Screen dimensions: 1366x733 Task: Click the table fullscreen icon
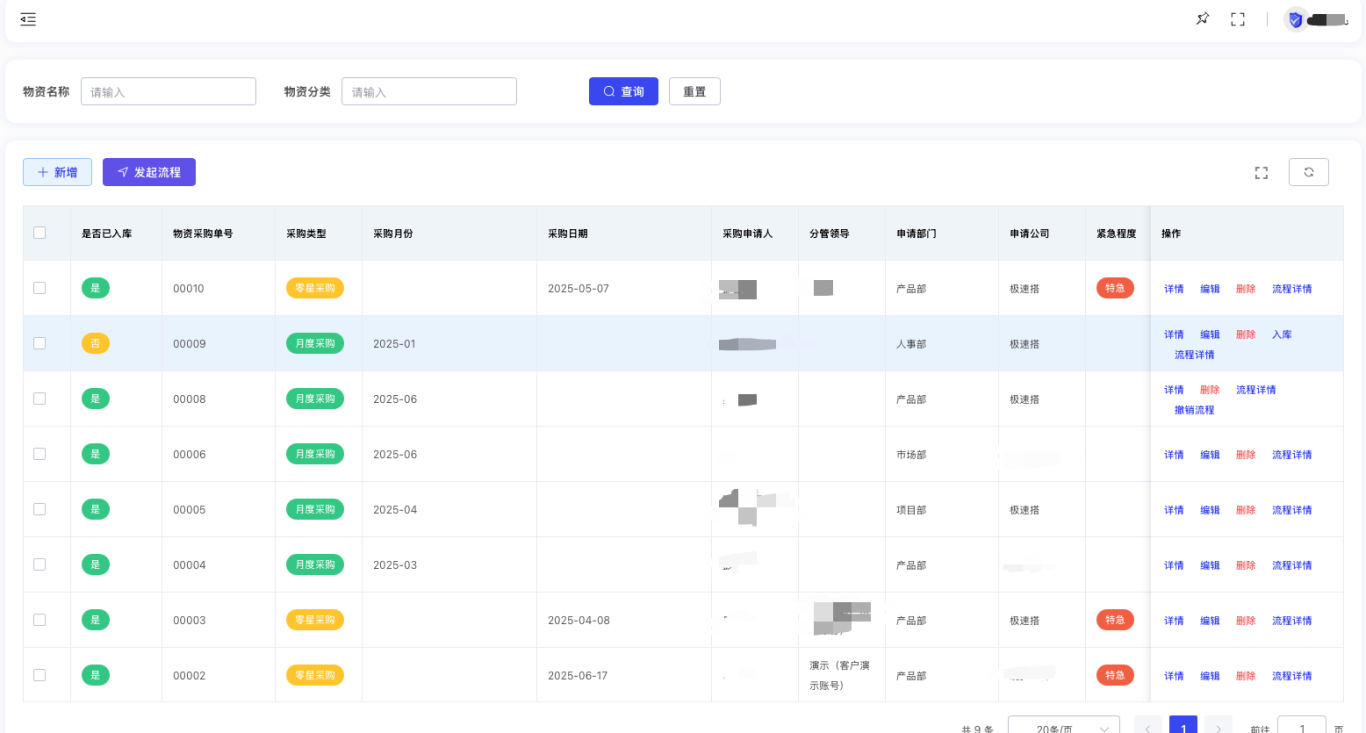[1261, 173]
